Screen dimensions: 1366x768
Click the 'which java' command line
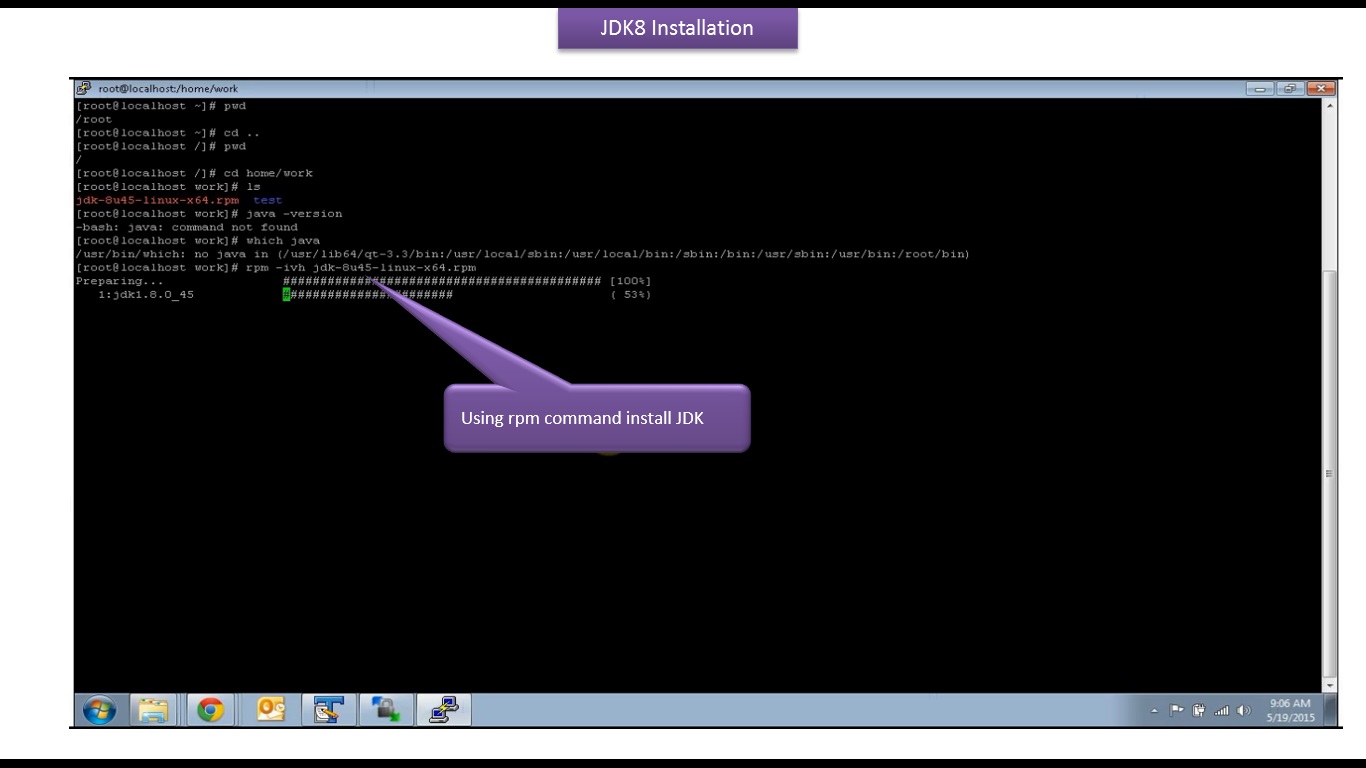click(198, 241)
